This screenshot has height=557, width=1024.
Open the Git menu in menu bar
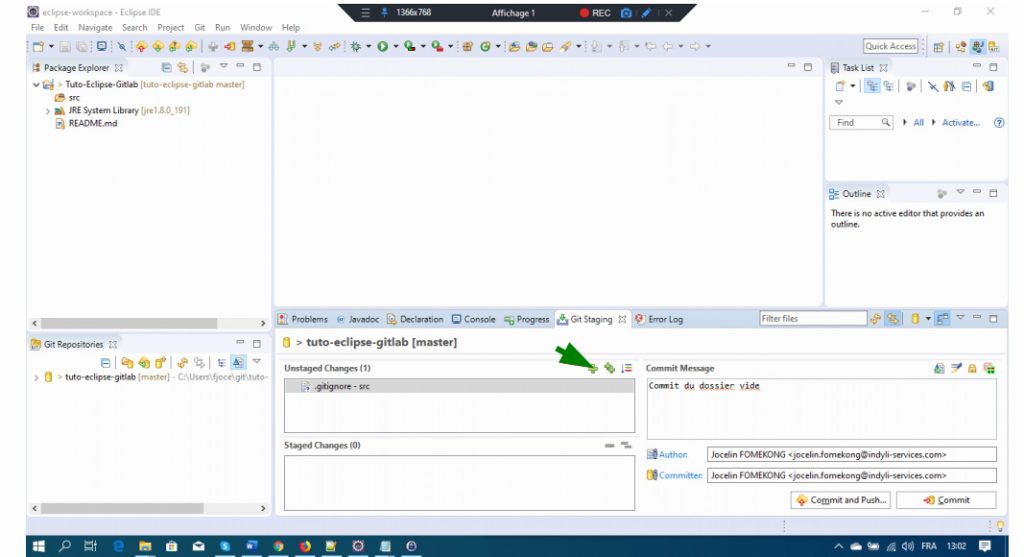coord(200,27)
